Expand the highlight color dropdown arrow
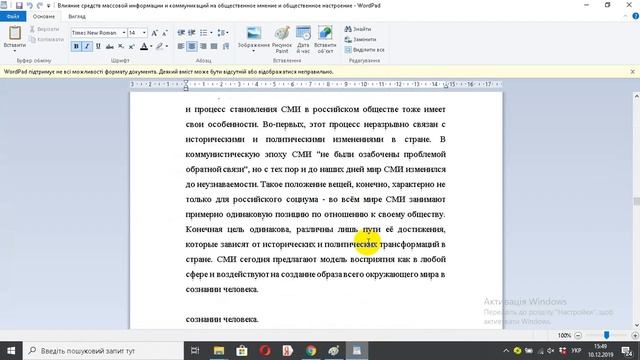The image size is (640, 360). pyautogui.click(x=167, y=47)
